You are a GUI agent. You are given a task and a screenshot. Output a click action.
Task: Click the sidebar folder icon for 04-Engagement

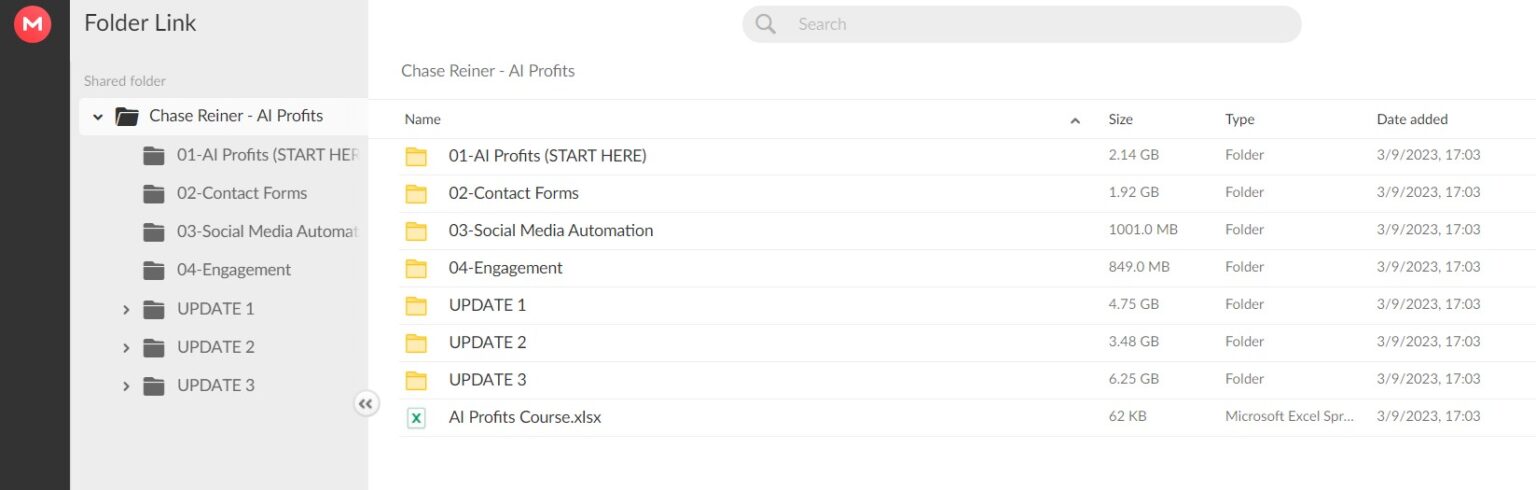click(x=153, y=270)
